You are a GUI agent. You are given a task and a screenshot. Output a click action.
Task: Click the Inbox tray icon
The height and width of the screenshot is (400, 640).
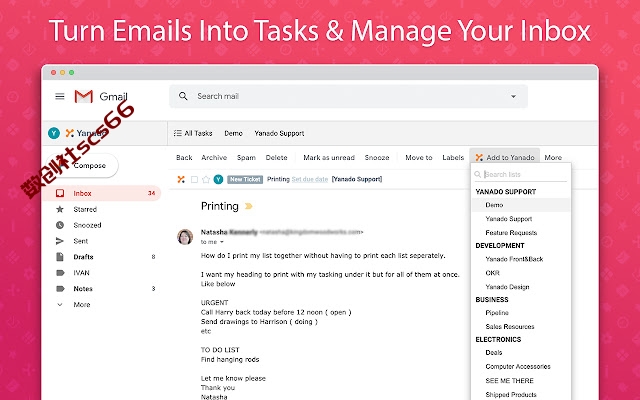pyautogui.click(x=60, y=193)
